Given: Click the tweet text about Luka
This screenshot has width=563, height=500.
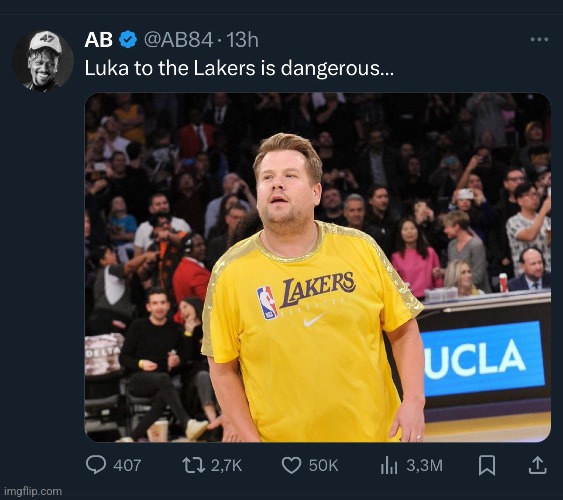Looking at the screenshot, I should (239, 68).
